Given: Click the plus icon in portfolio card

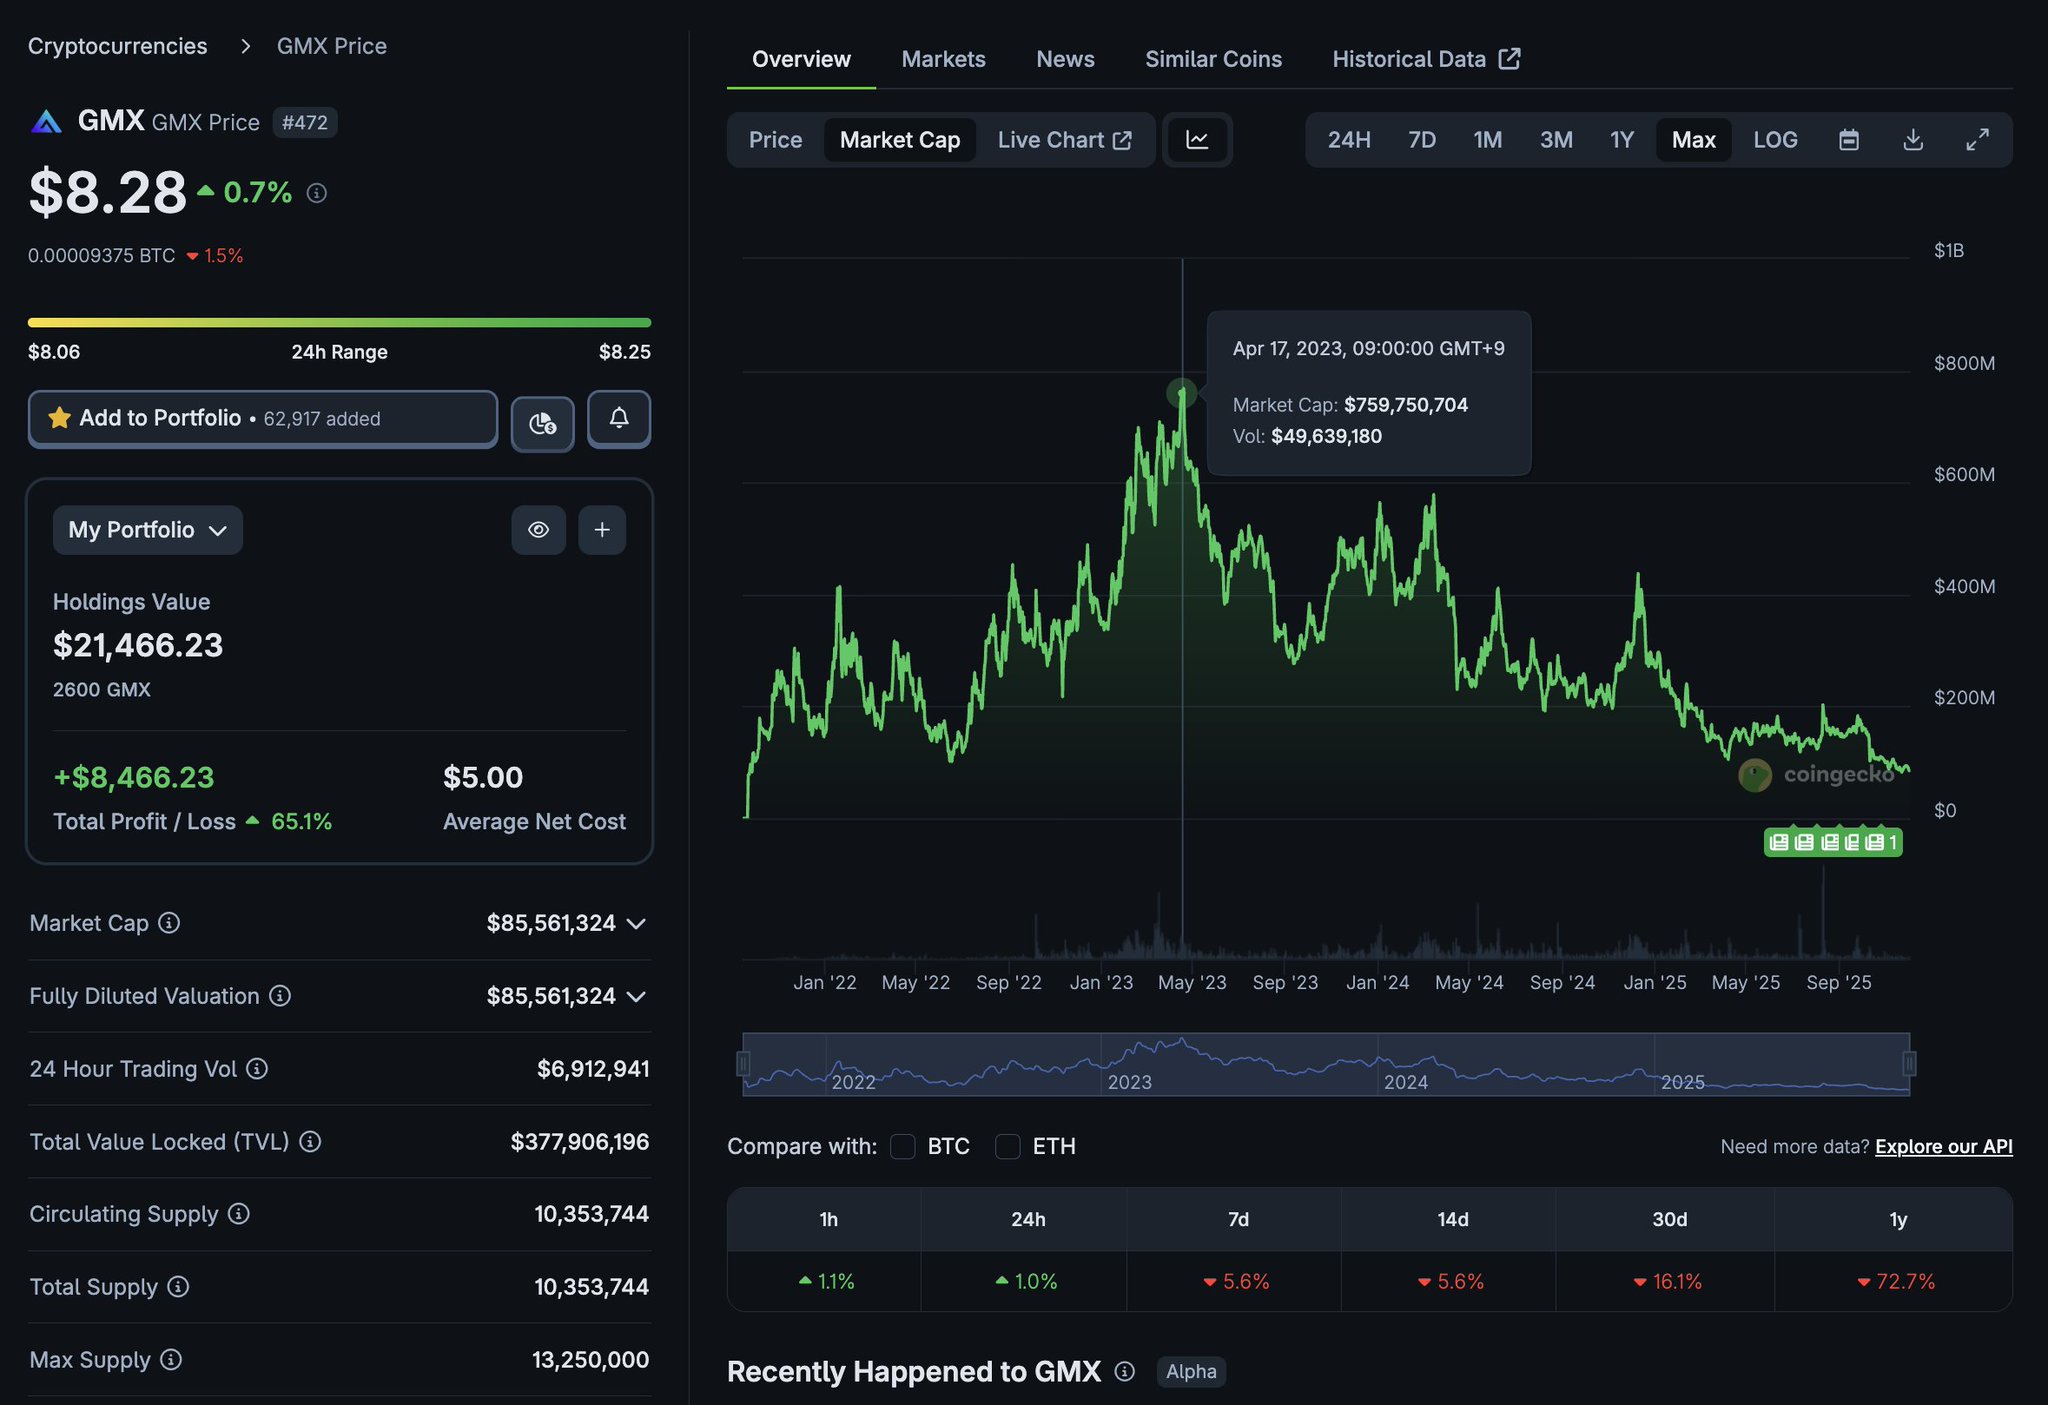Looking at the screenshot, I should pos(602,530).
